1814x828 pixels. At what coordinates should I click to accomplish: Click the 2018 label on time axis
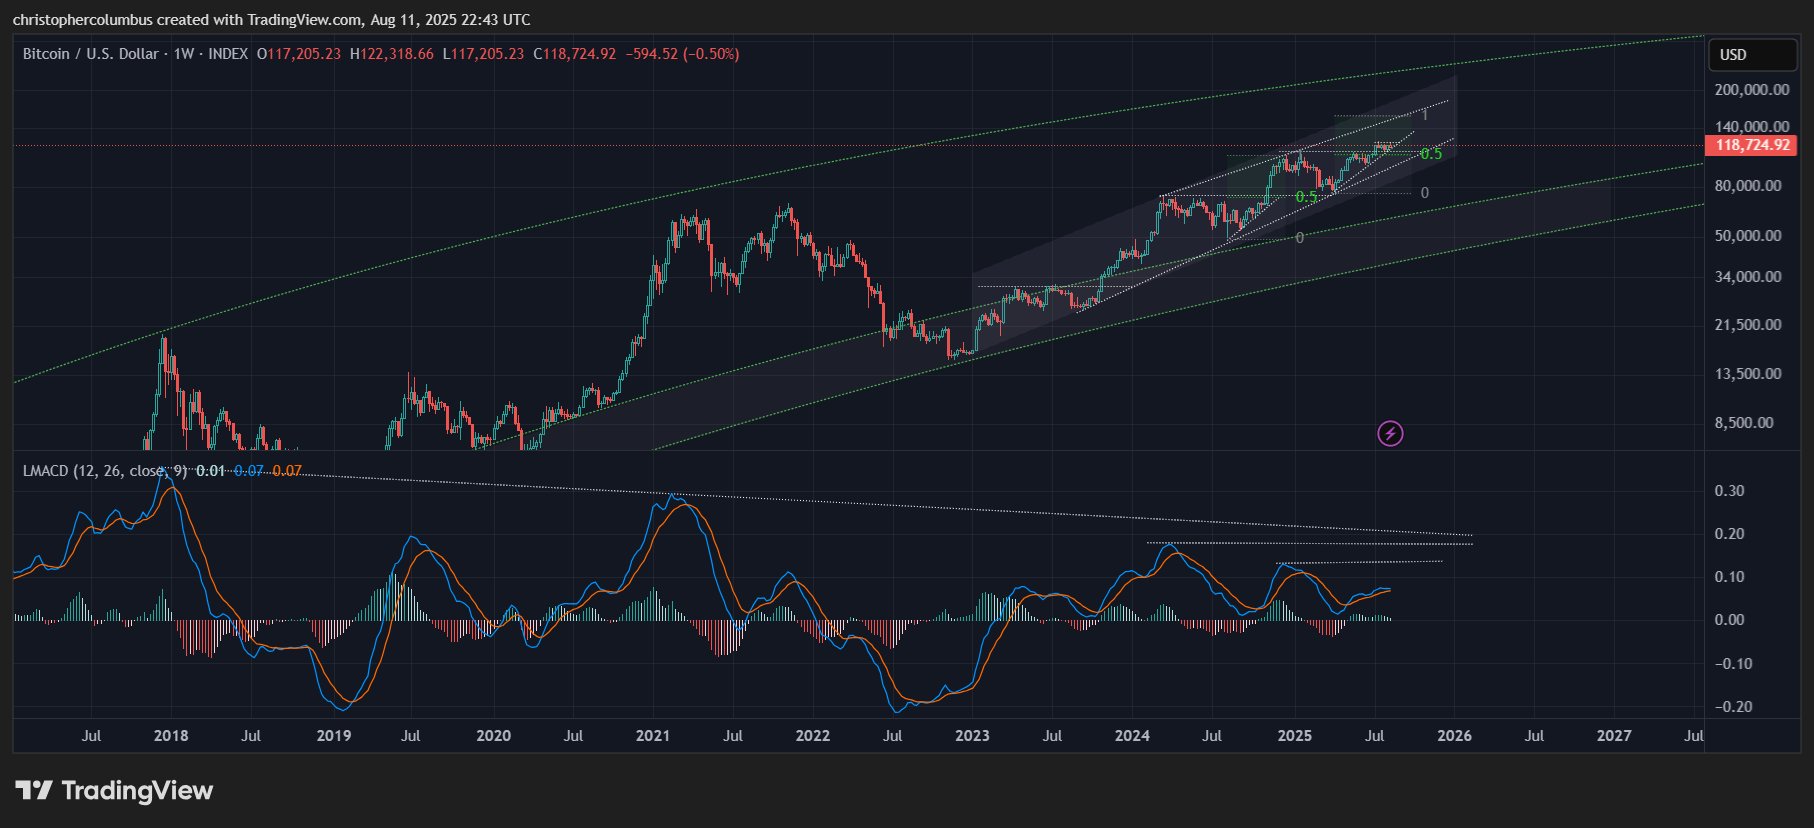171,736
